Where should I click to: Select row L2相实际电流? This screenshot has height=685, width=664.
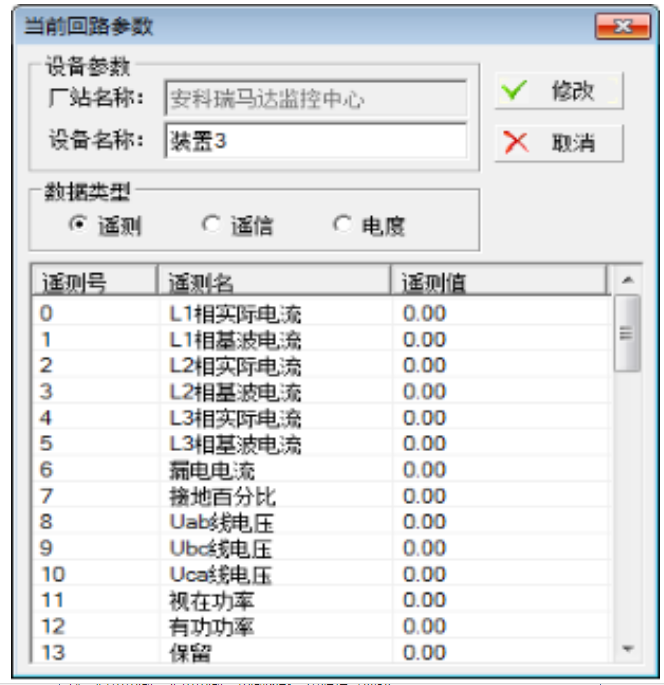pyautogui.click(x=321, y=365)
